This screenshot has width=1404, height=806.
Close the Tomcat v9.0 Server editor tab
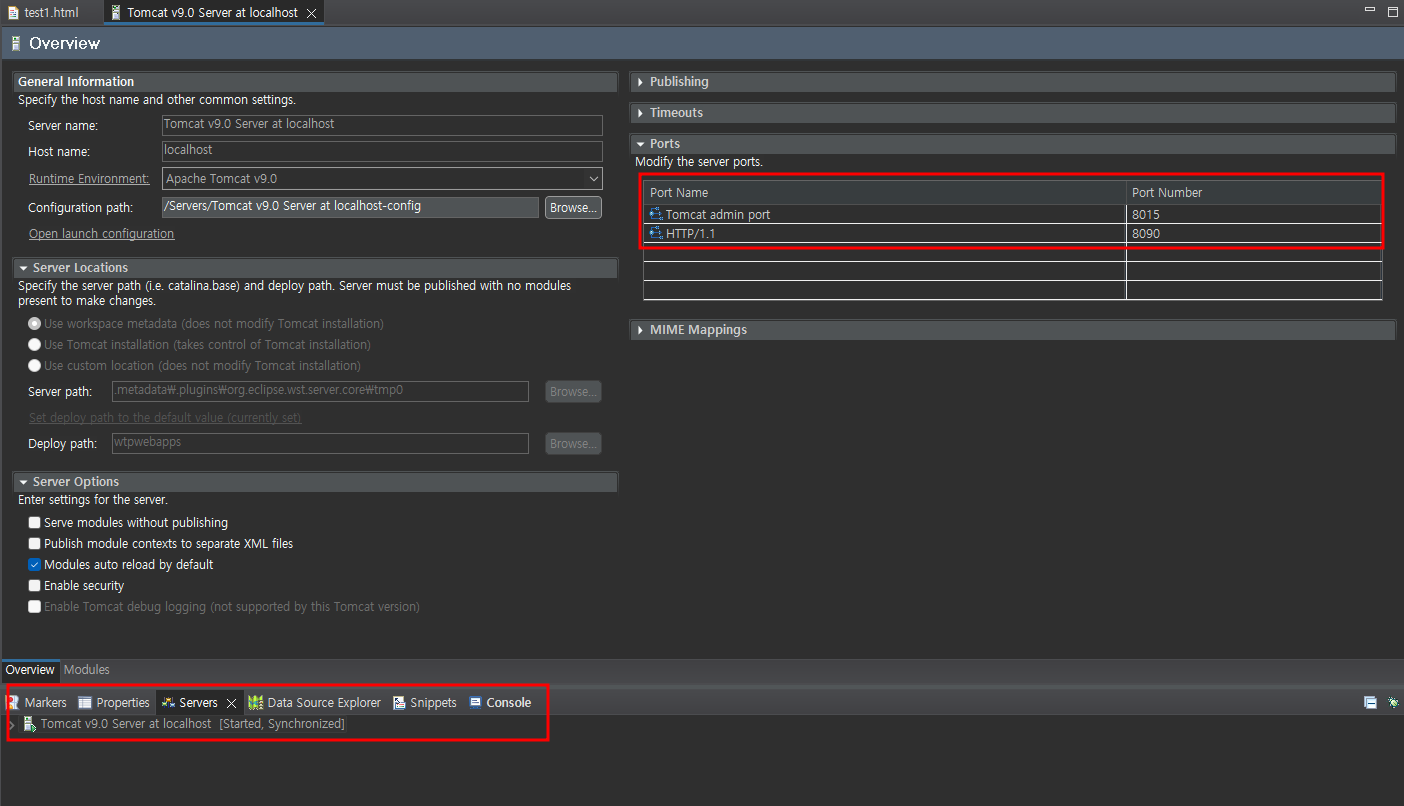coord(311,13)
